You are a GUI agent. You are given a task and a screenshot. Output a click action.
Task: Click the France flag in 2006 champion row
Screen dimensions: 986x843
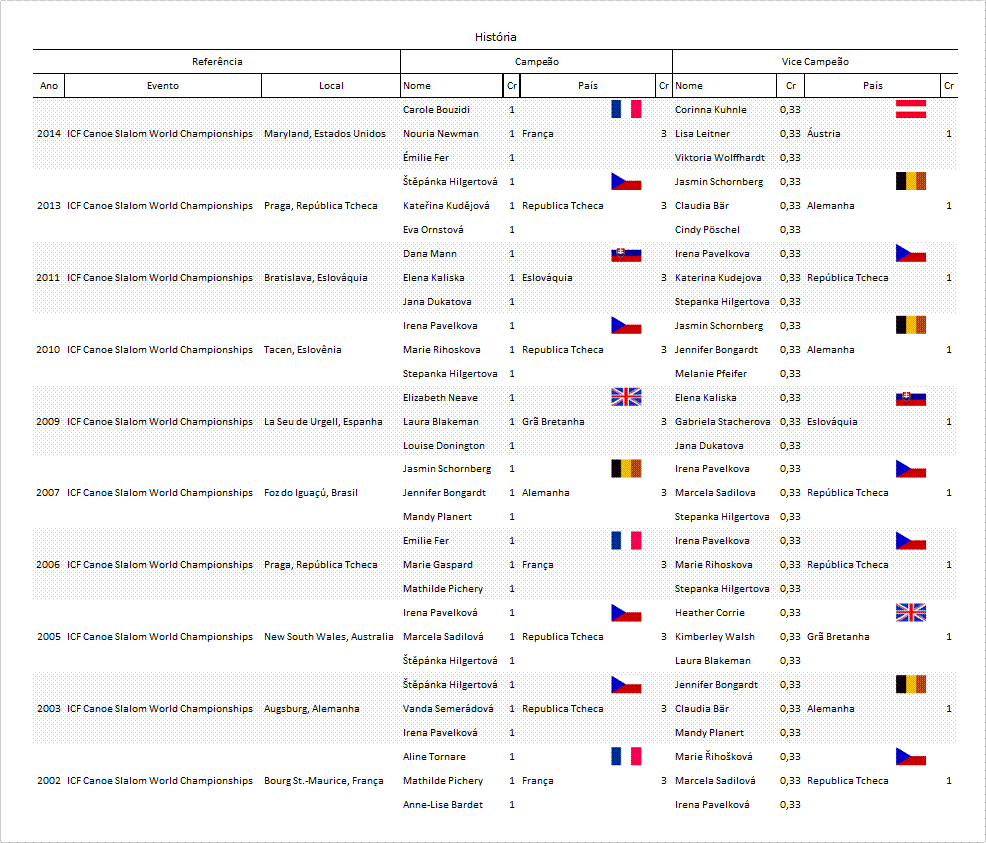[626, 541]
